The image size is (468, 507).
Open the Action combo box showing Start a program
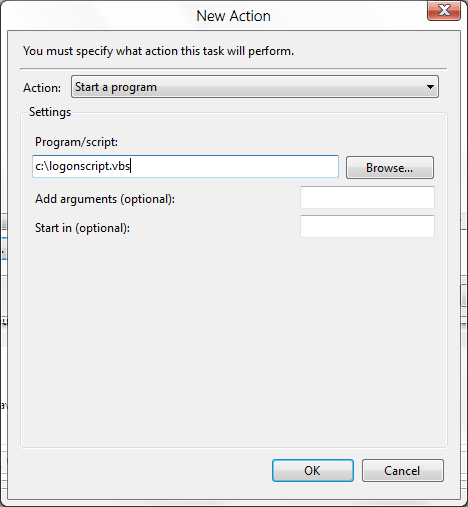tap(255, 87)
